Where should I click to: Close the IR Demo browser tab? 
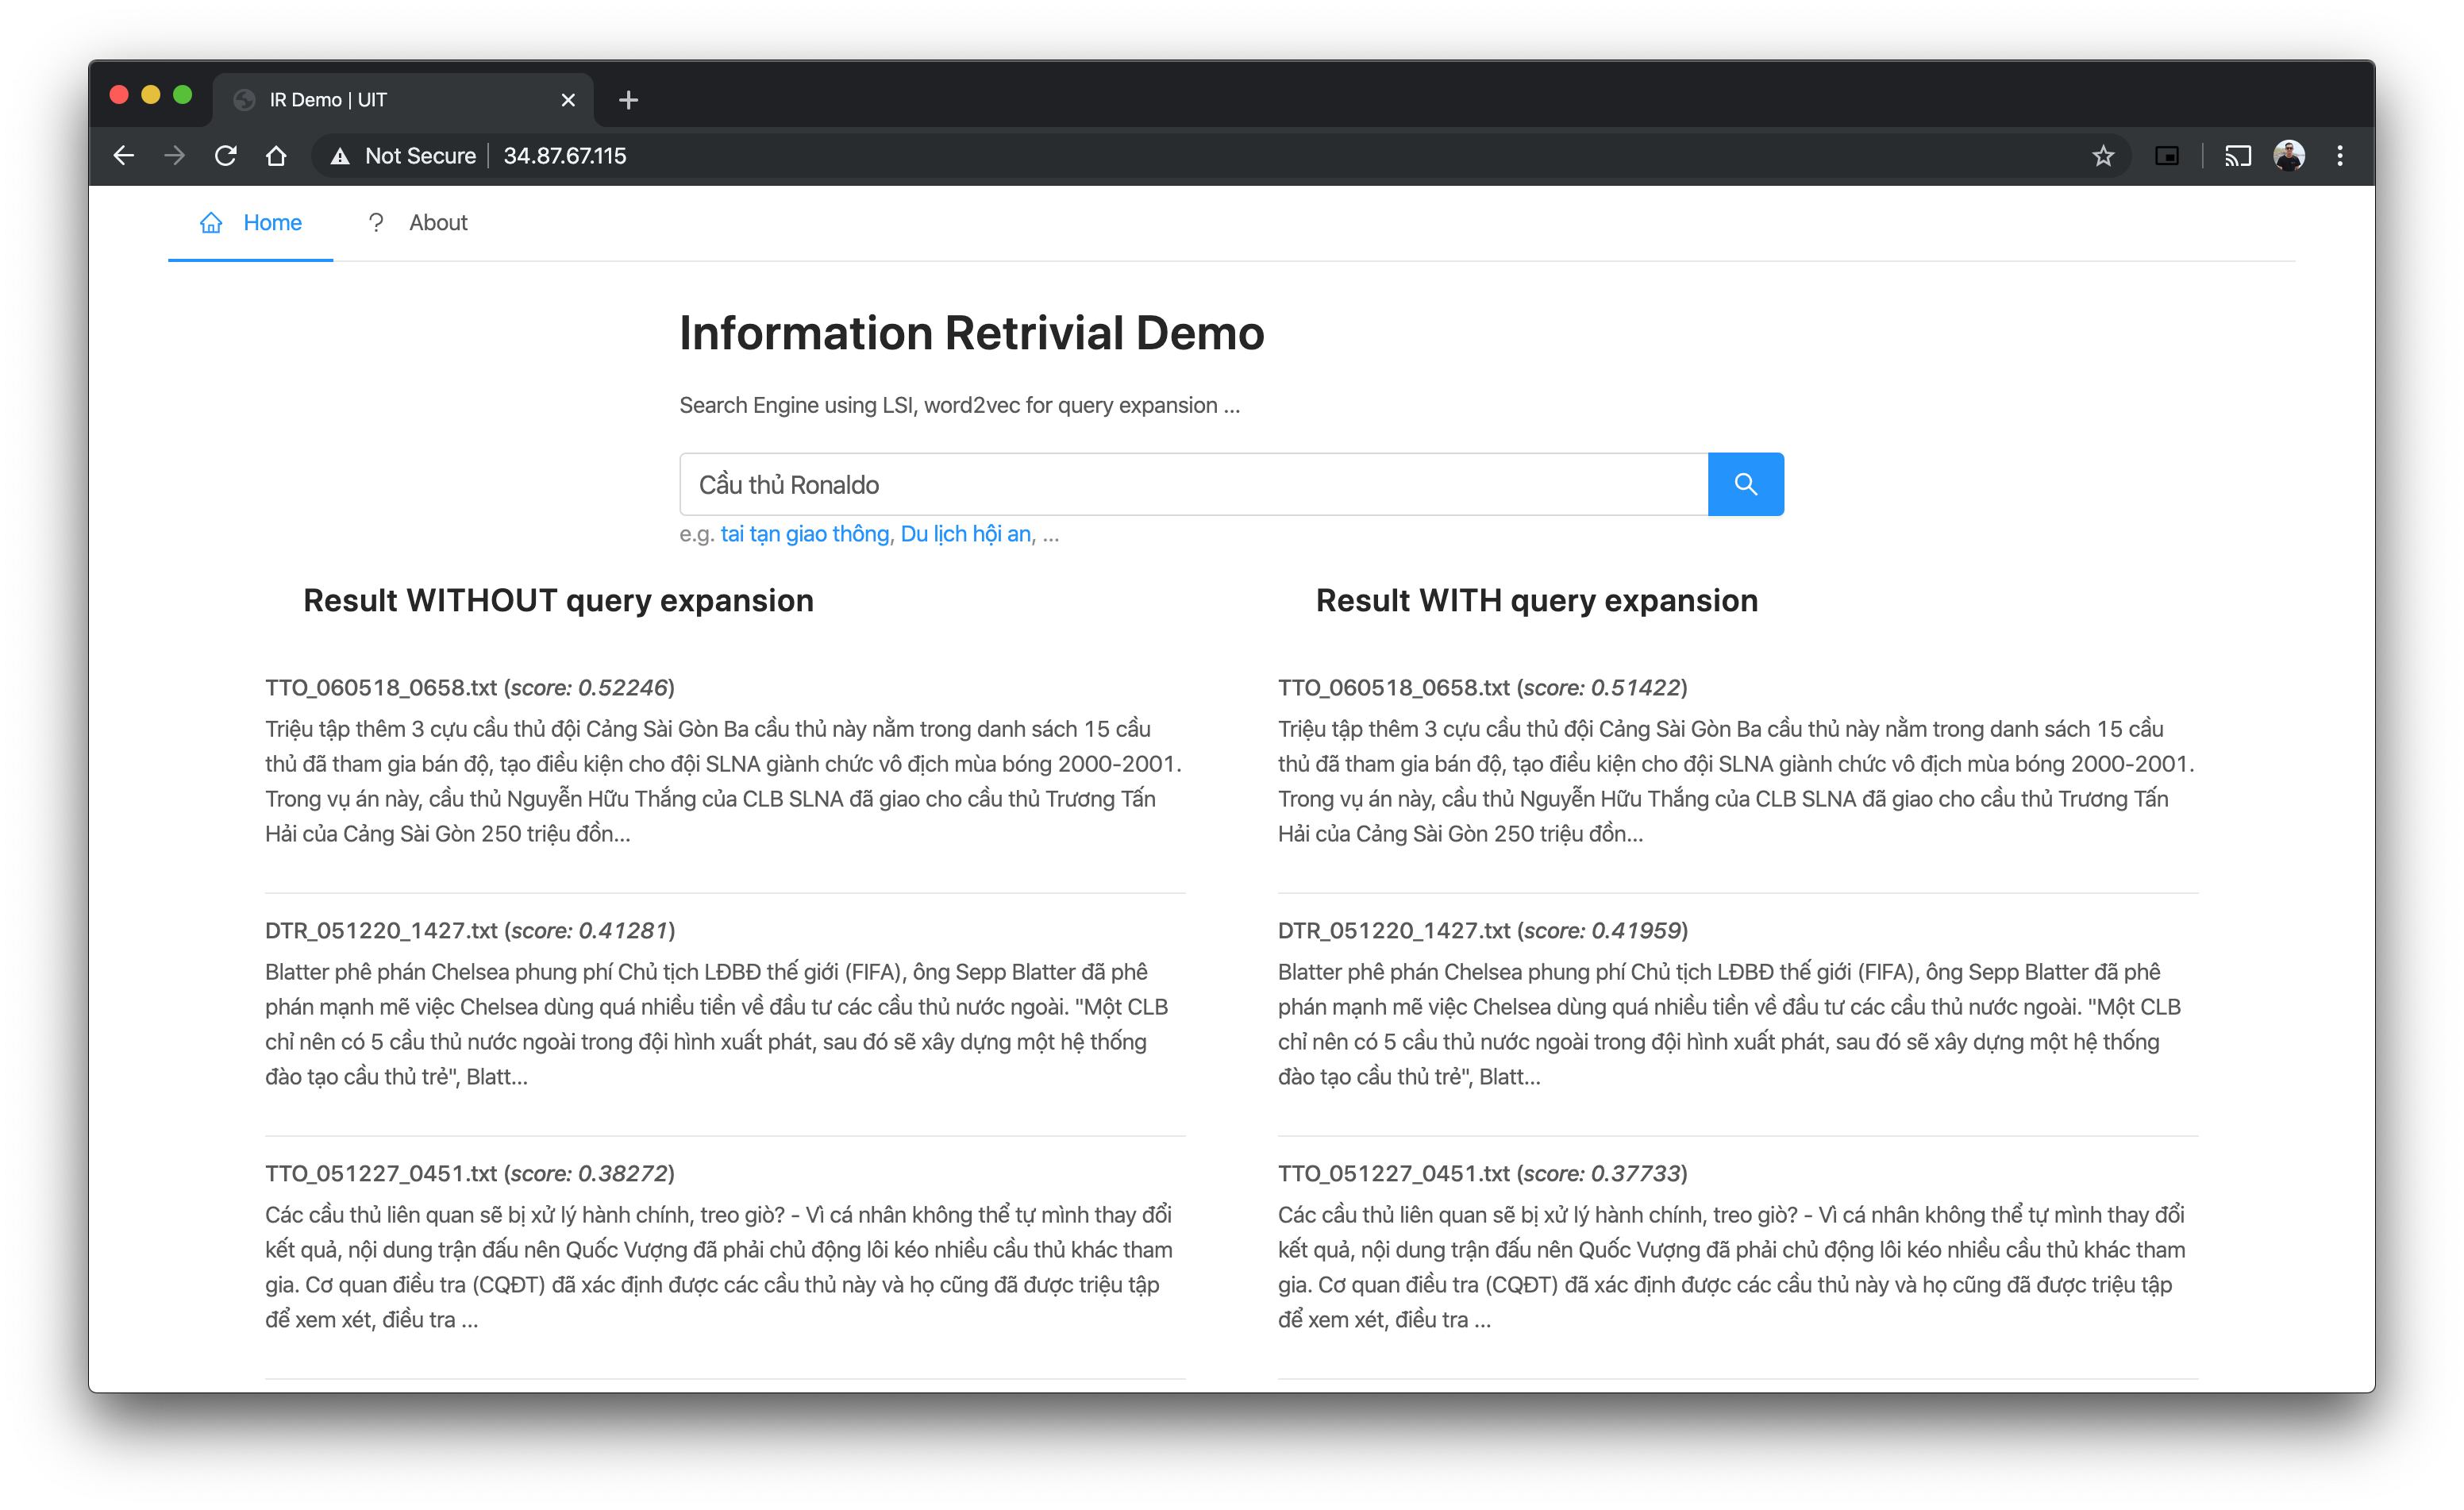pyautogui.click(x=568, y=100)
